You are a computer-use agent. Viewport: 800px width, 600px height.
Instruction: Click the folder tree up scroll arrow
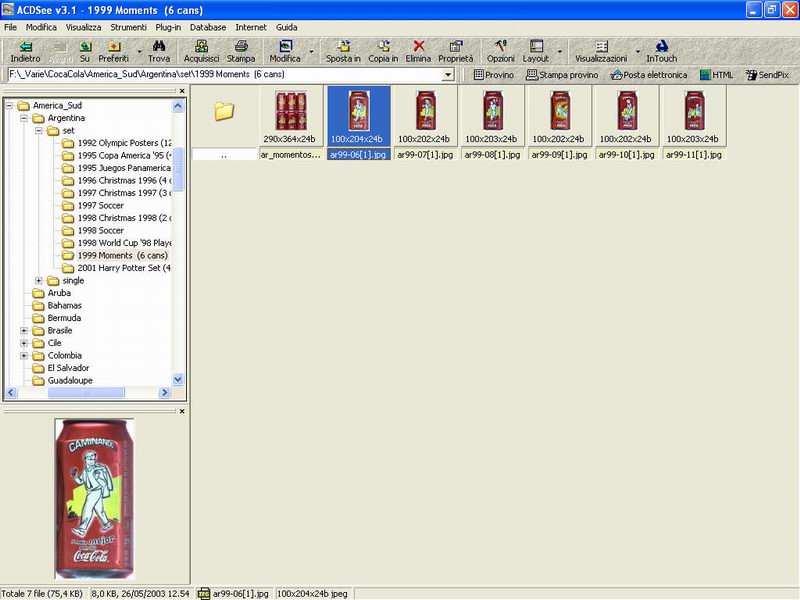[178, 106]
